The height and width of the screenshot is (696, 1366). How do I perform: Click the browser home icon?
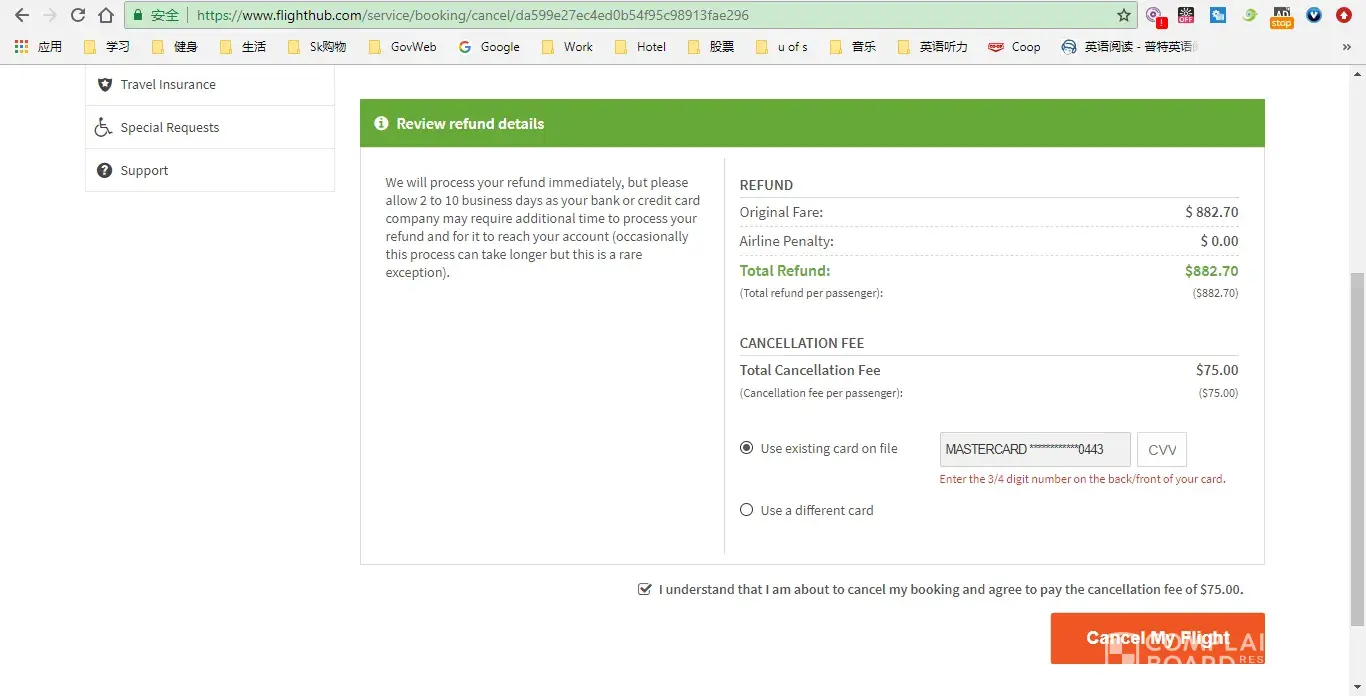click(106, 15)
